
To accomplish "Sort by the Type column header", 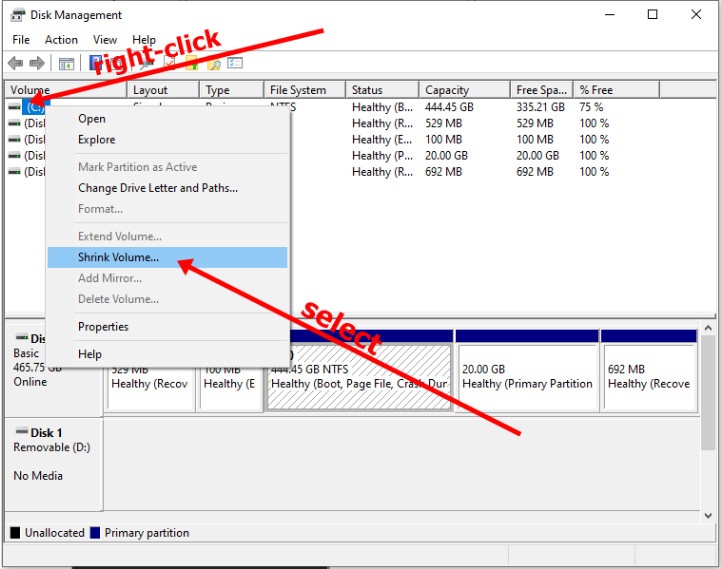I will pos(231,90).
